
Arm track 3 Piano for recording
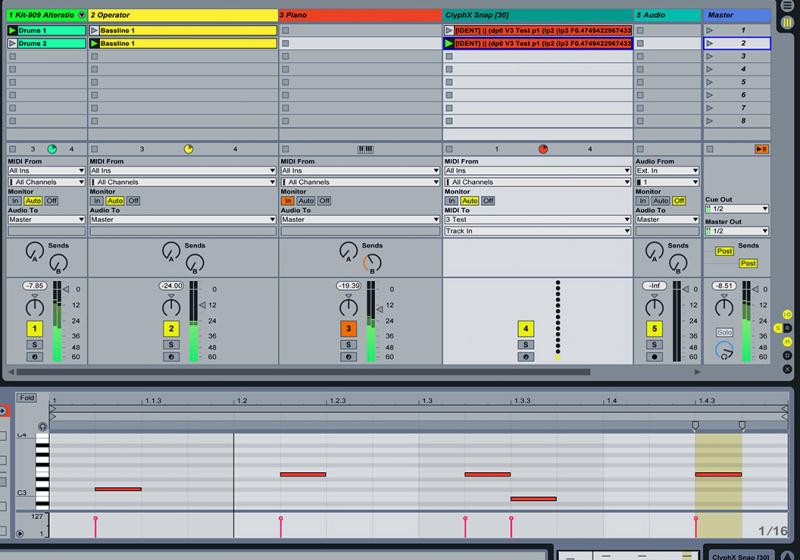point(348,356)
